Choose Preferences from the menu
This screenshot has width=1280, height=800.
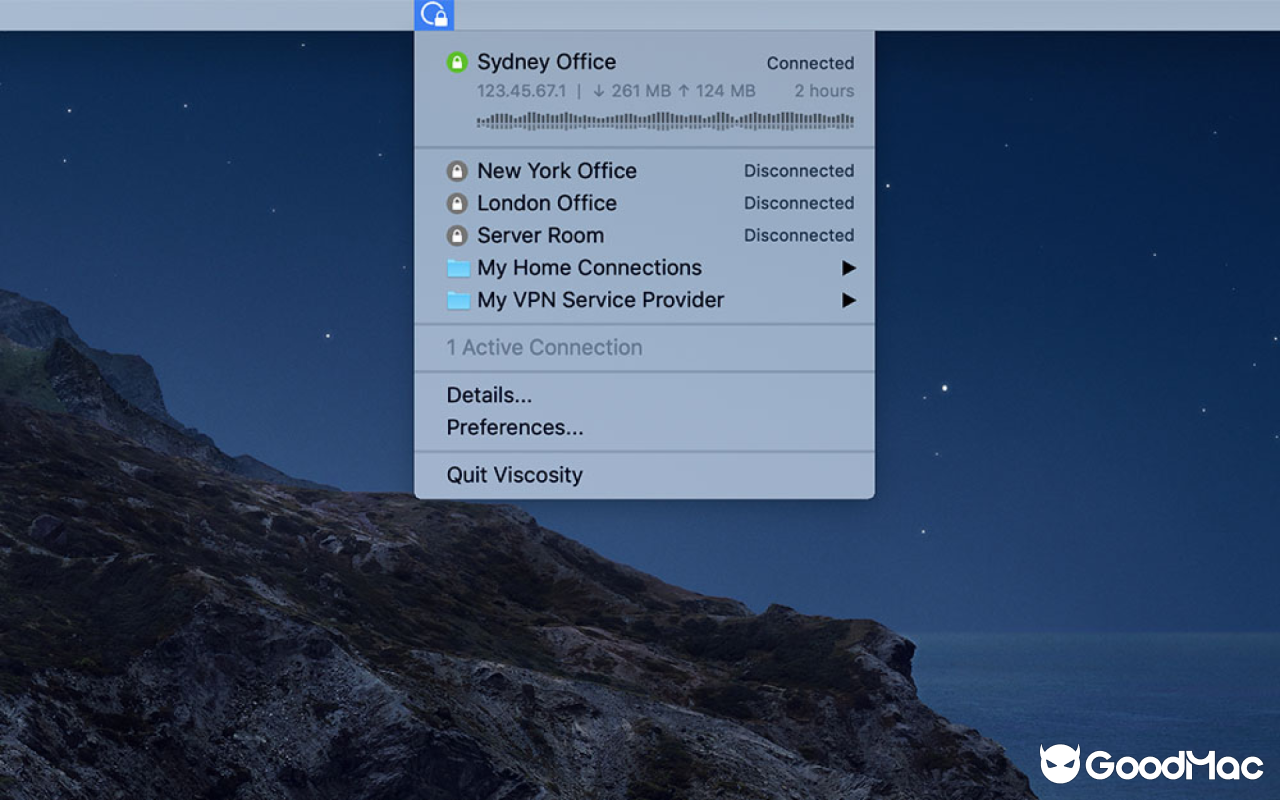coord(515,427)
